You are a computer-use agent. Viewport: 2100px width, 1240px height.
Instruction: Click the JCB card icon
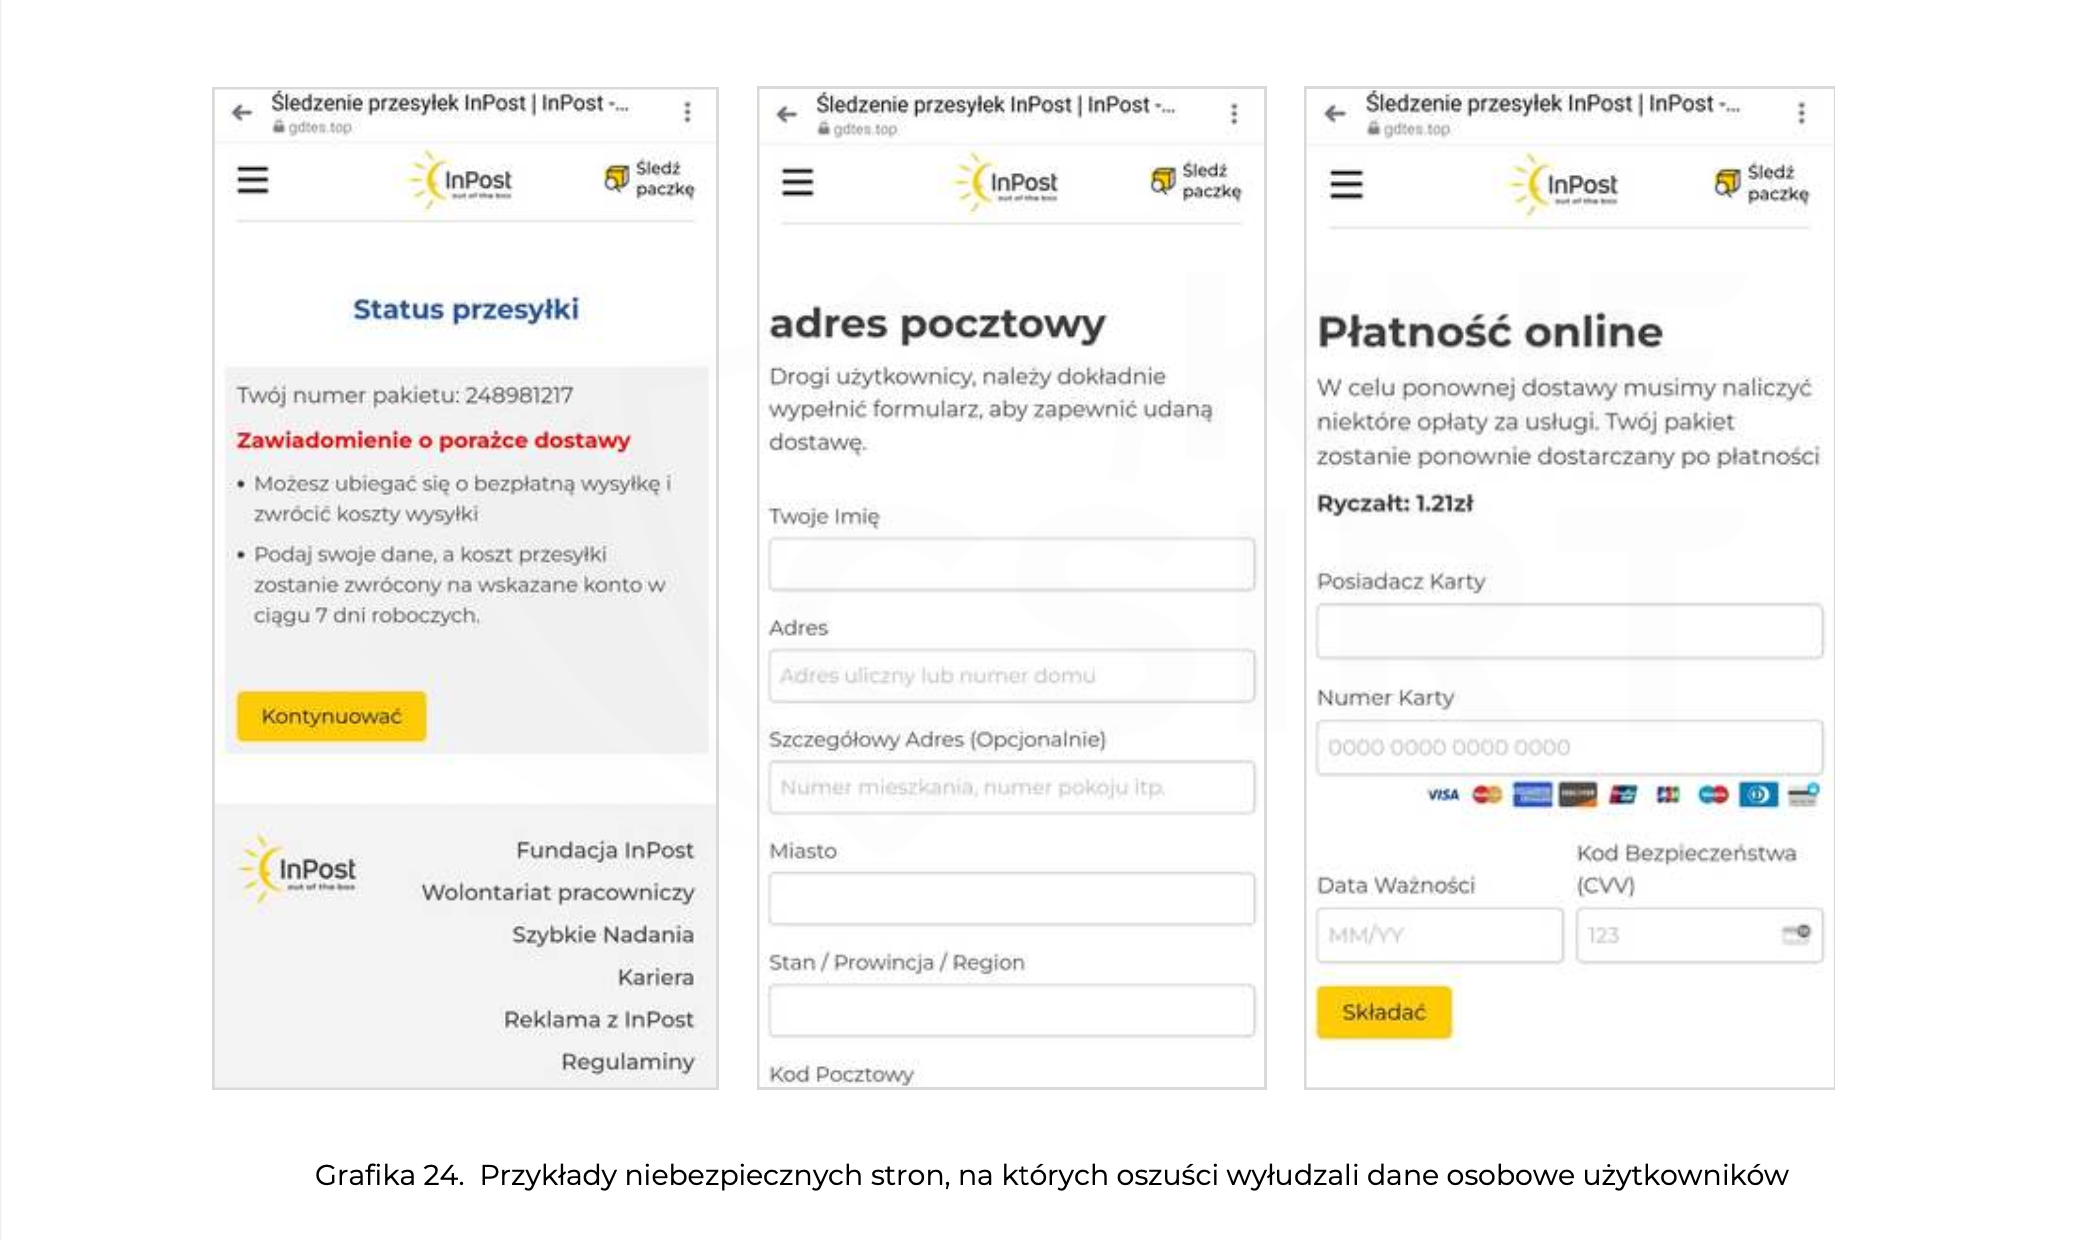click(x=1668, y=795)
